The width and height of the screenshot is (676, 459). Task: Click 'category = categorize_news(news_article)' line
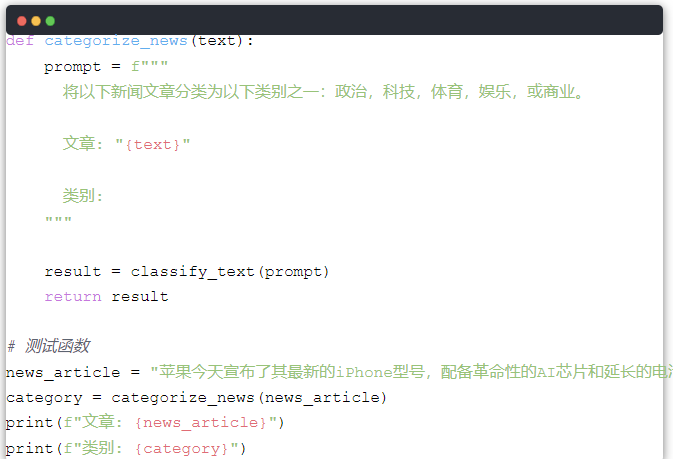(197, 398)
